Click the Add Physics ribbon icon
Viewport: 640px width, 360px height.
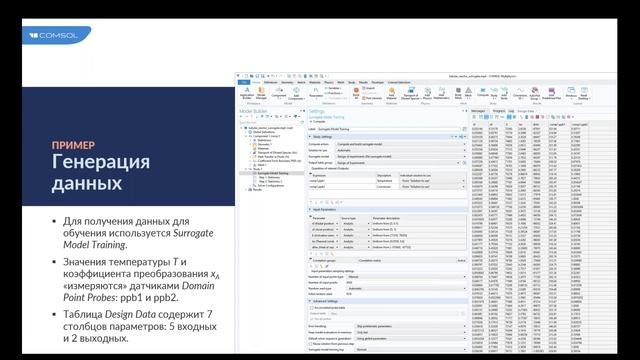click(x=427, y=93)
